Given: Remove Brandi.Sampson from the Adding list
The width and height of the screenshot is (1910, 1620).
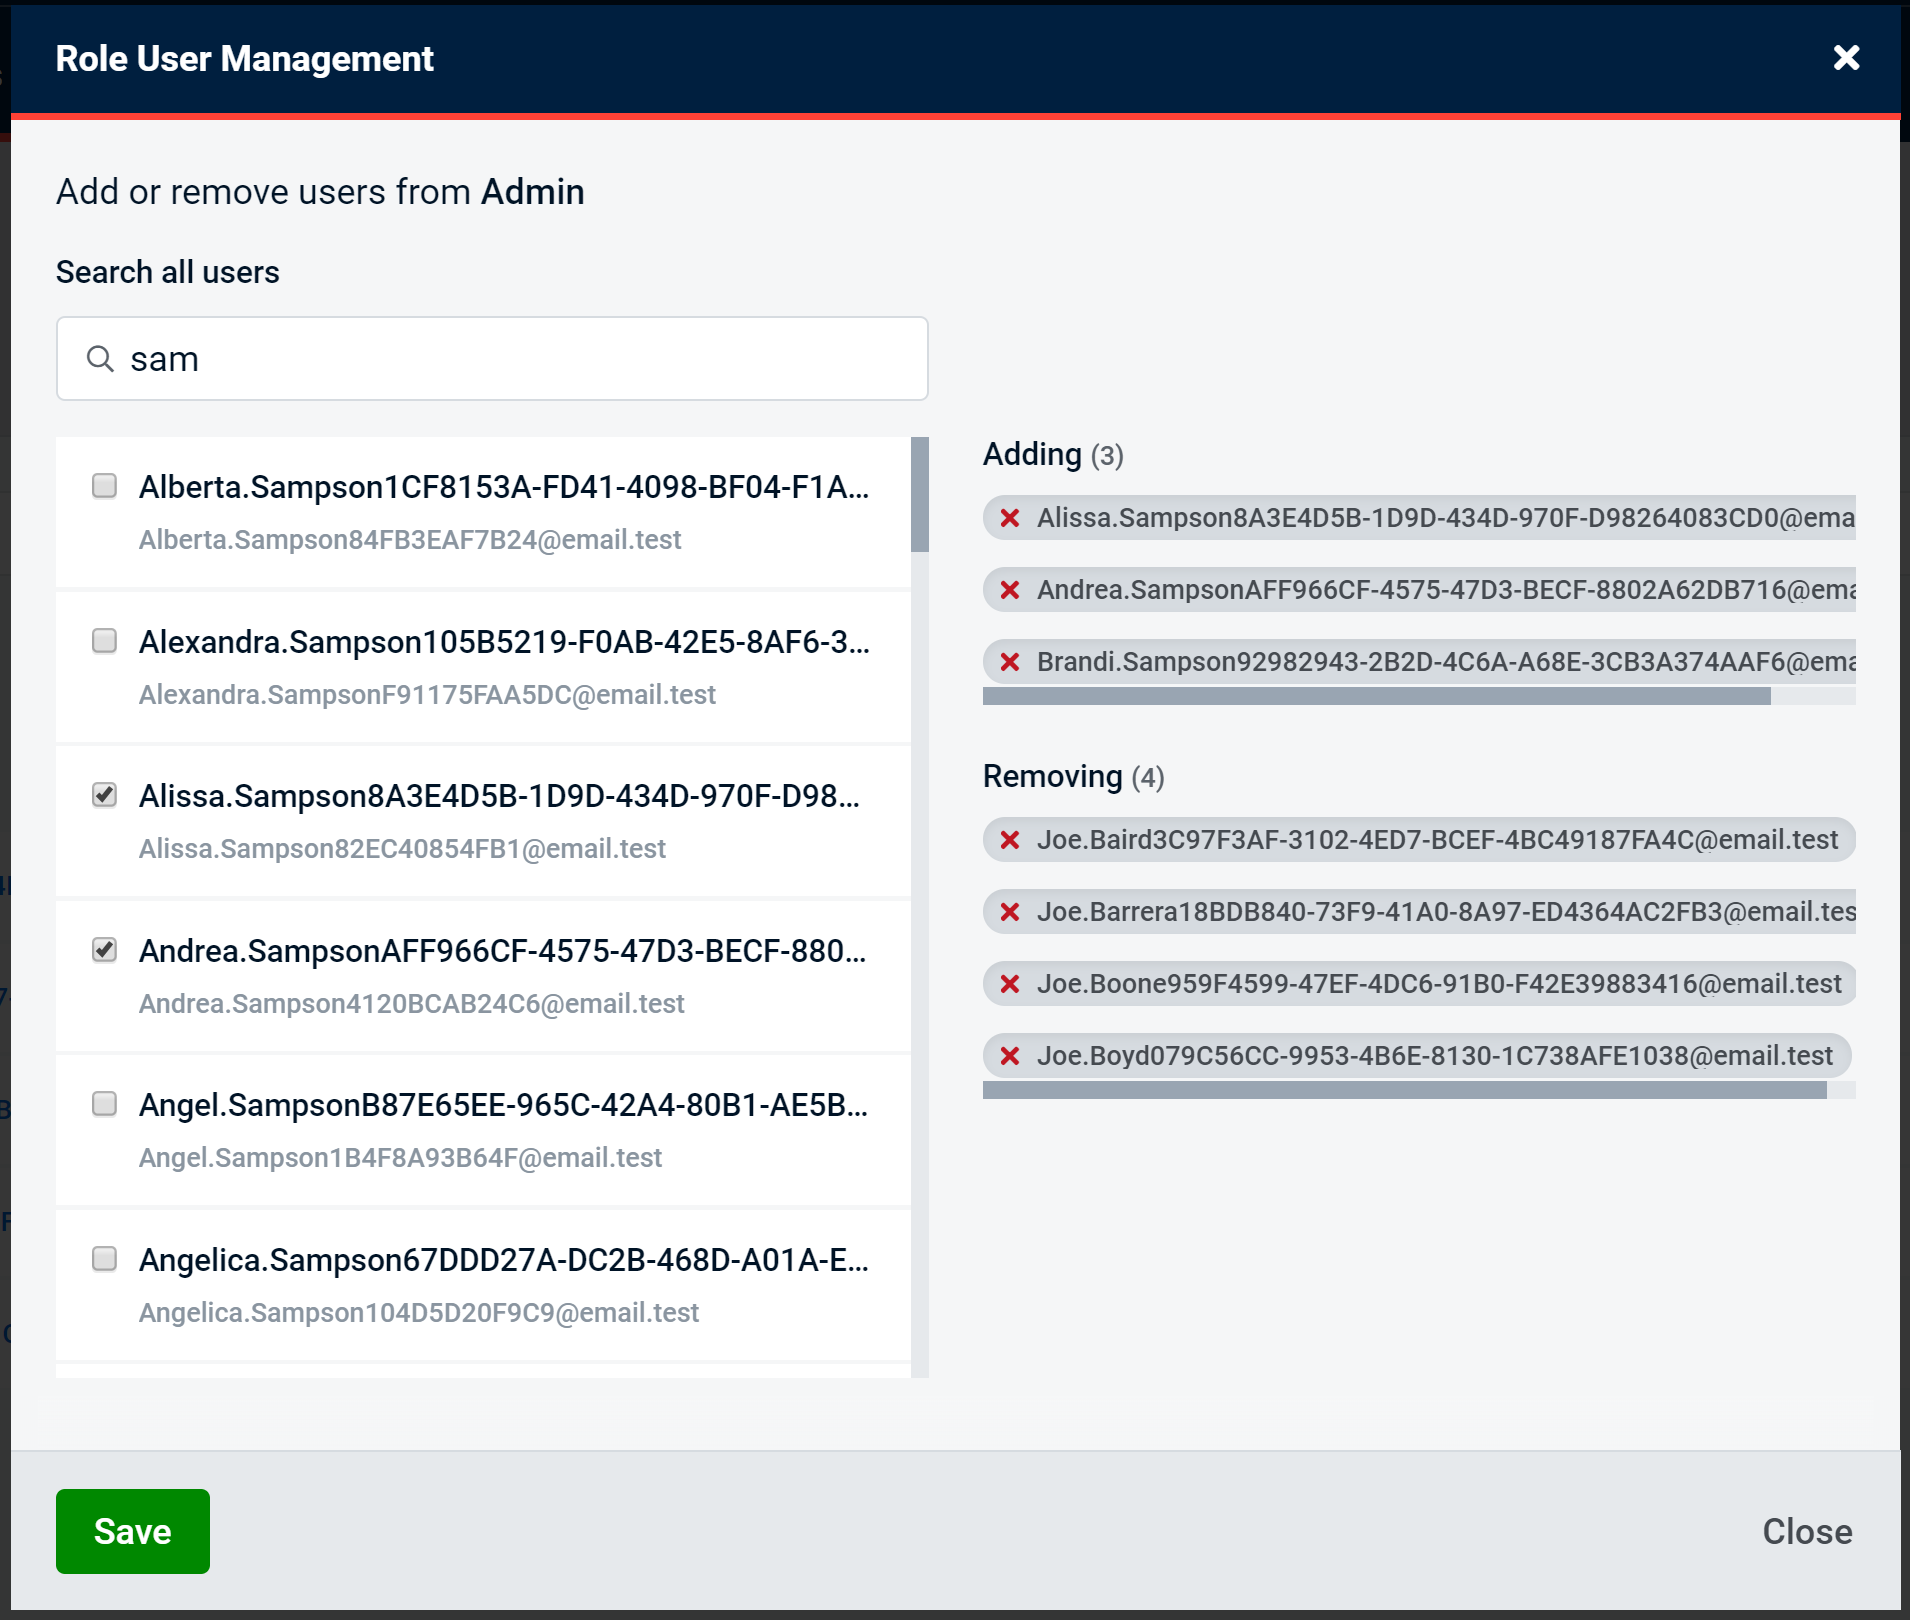Looking at the screenshot, I should pos(1008,661).
